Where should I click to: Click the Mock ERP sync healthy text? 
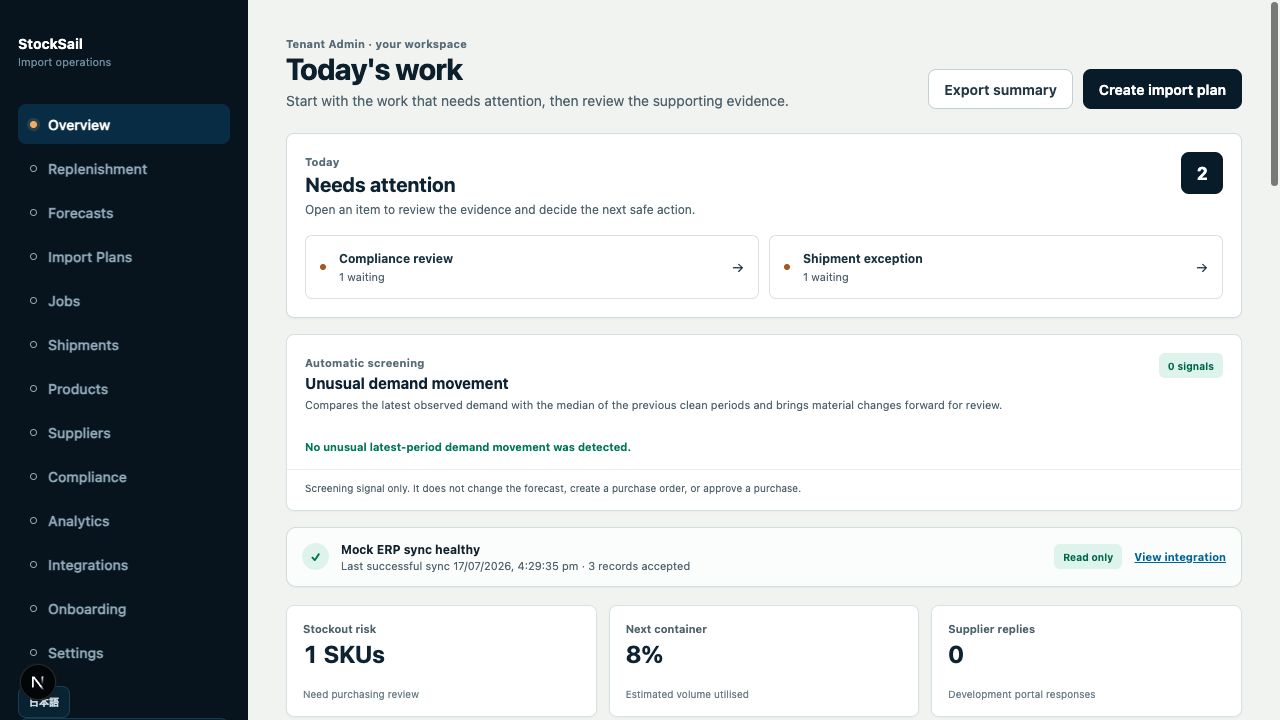tap(410, 549)
